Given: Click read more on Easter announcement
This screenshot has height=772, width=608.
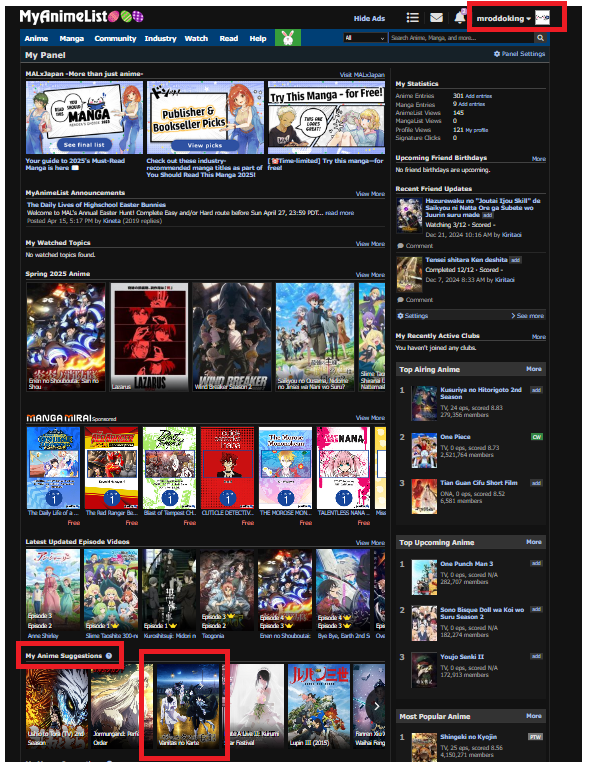Looking at the screenshot, I should coord(339,213).
